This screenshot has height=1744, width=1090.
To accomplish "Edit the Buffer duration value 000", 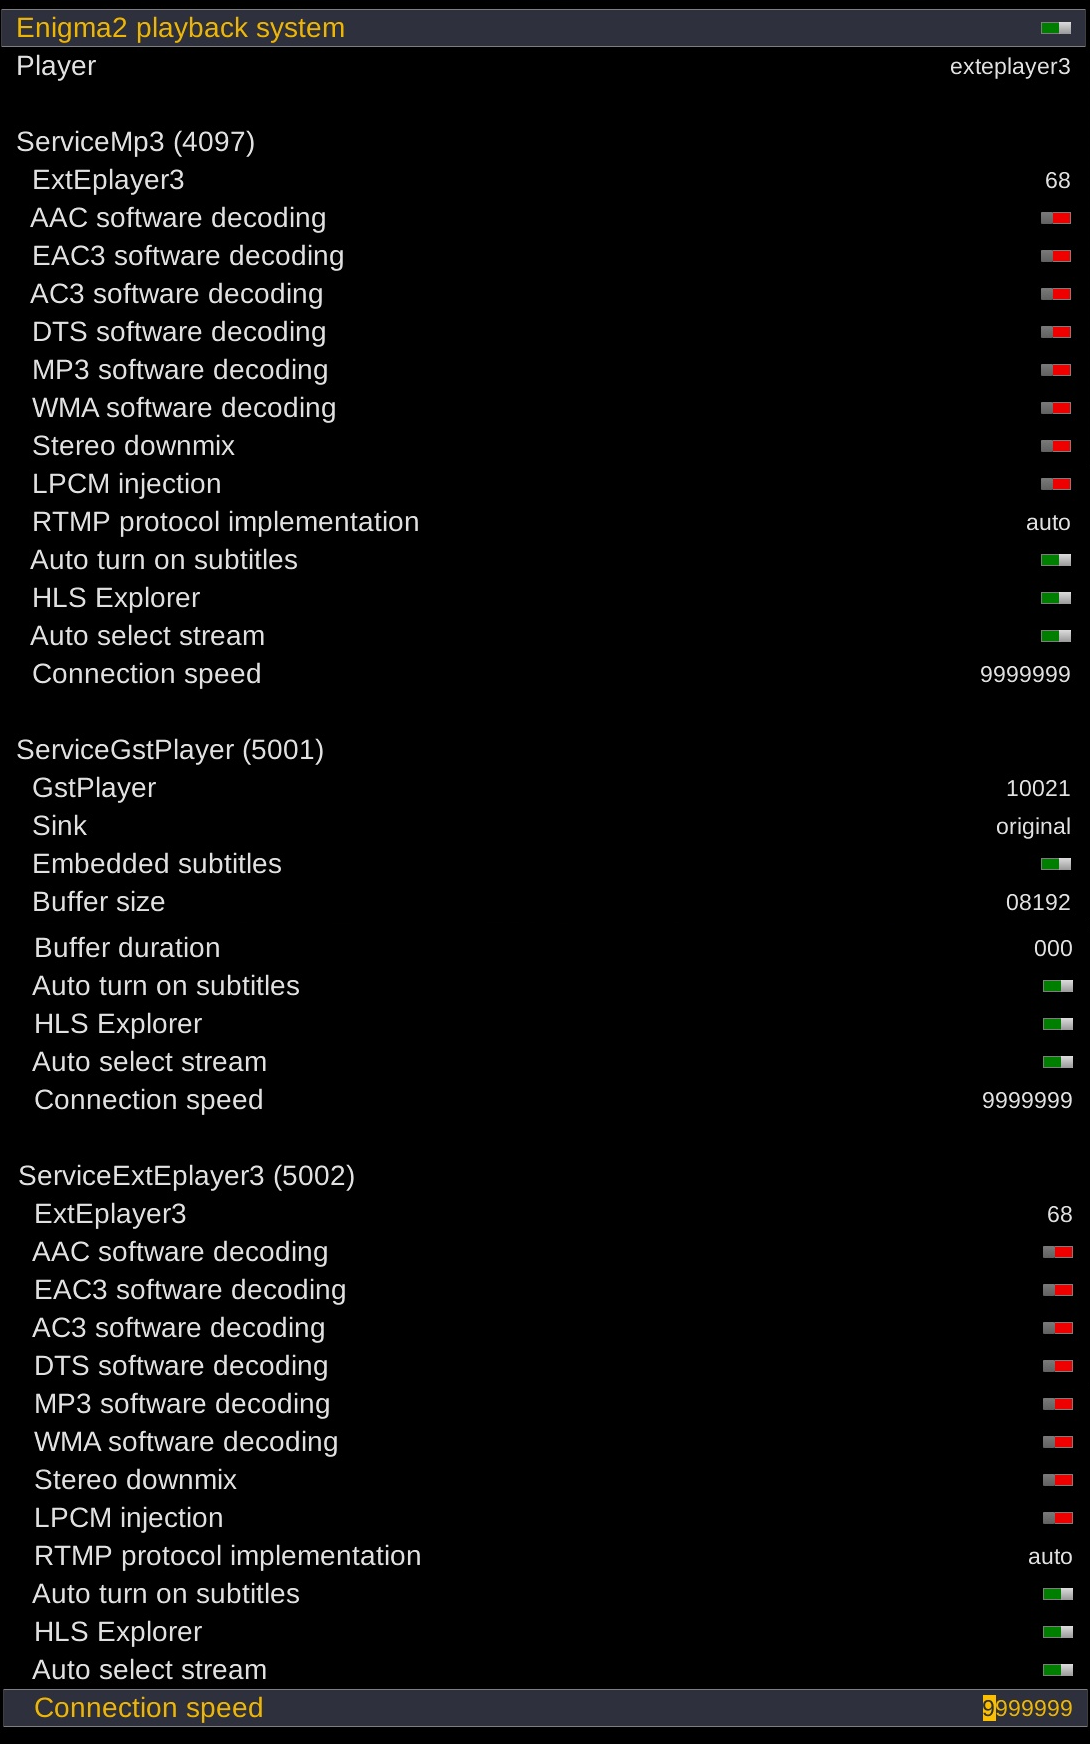I will [x=1052, y=949].
